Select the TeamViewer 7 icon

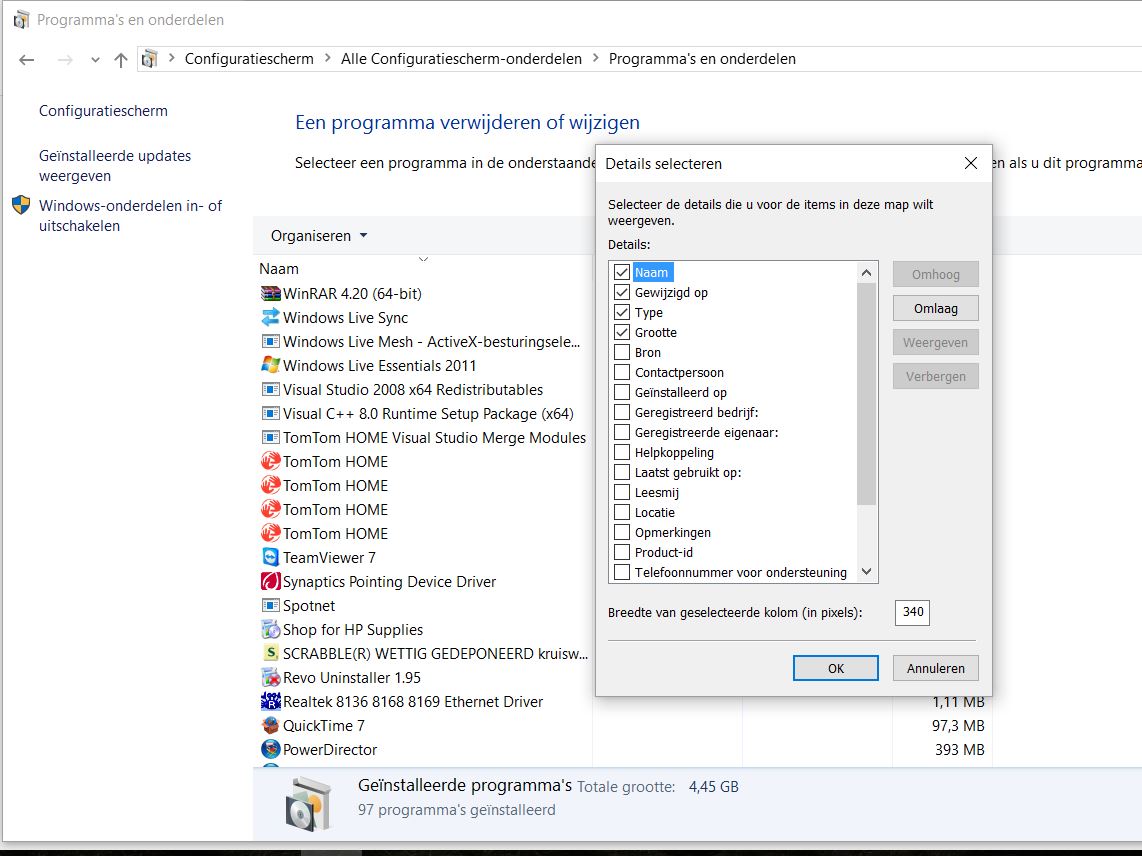pos(270,557)
